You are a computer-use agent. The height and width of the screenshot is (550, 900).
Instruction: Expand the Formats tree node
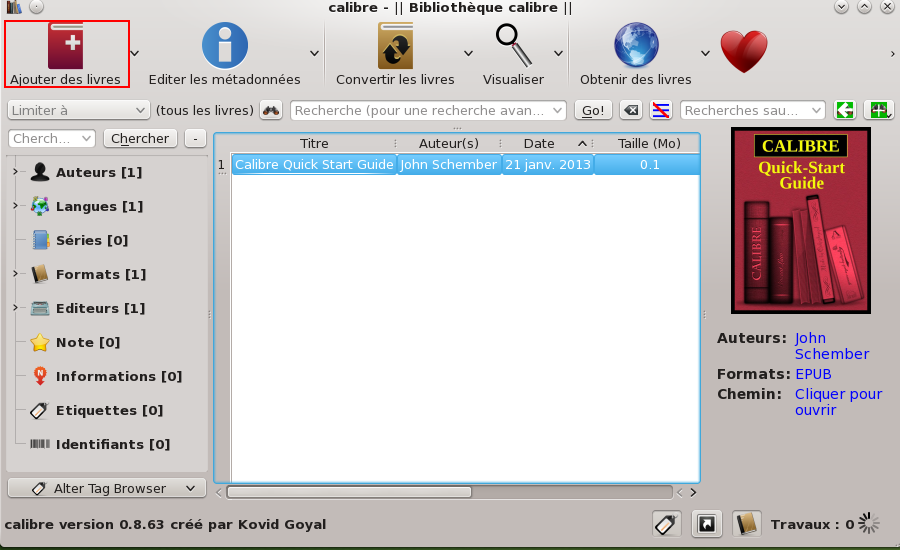pyautogui.click(x=15, y=274)
